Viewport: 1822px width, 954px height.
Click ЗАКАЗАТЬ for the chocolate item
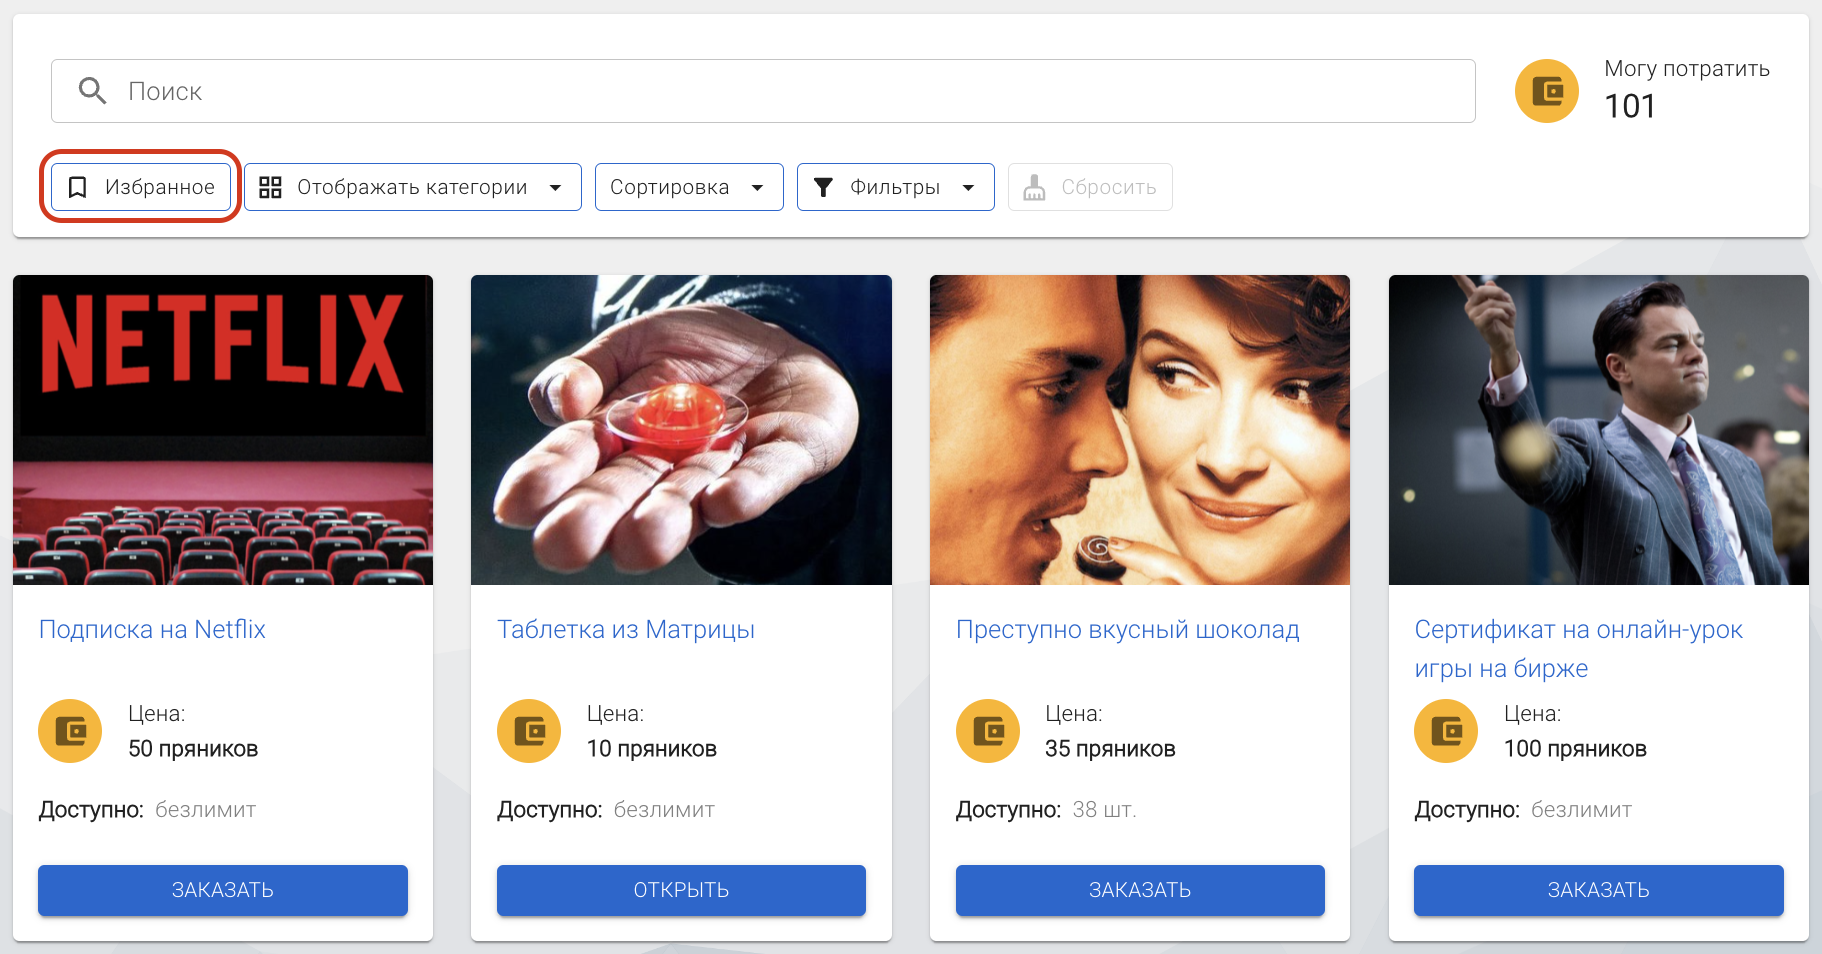pyautogui.click(x=1140, y=890)
